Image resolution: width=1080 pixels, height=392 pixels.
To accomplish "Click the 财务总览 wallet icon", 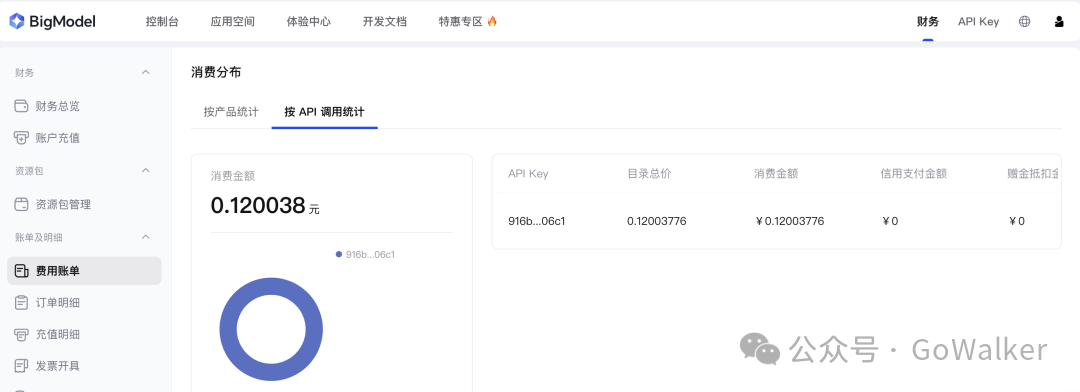I will pyautogui.click(x=21, y=106).
